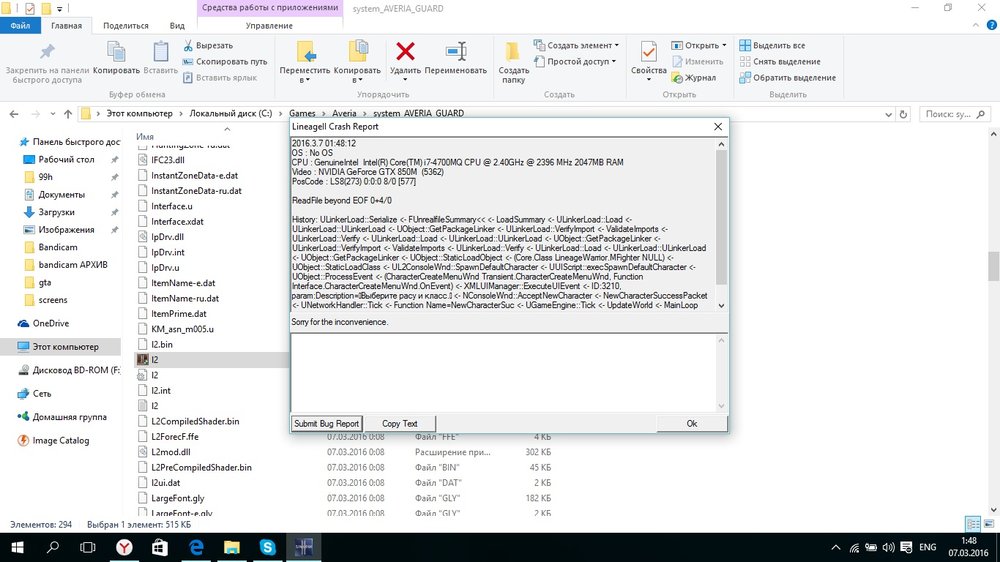Screen dimensions: 1000x562
Task: Open the Share (Поделиться) ribbon tab
Action: (x=126, y=25)
